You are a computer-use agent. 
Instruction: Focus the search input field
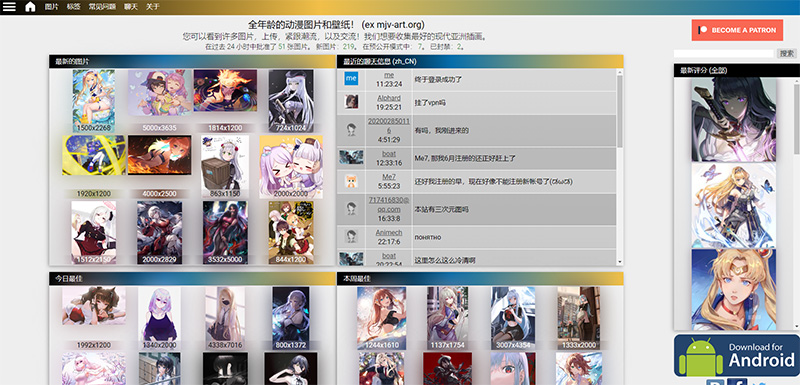point(724,53)
